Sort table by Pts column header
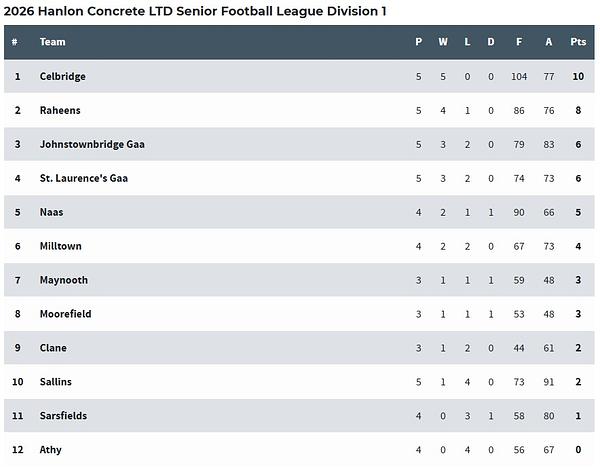This screenshot has width=600, height=468. click(577, 42)
